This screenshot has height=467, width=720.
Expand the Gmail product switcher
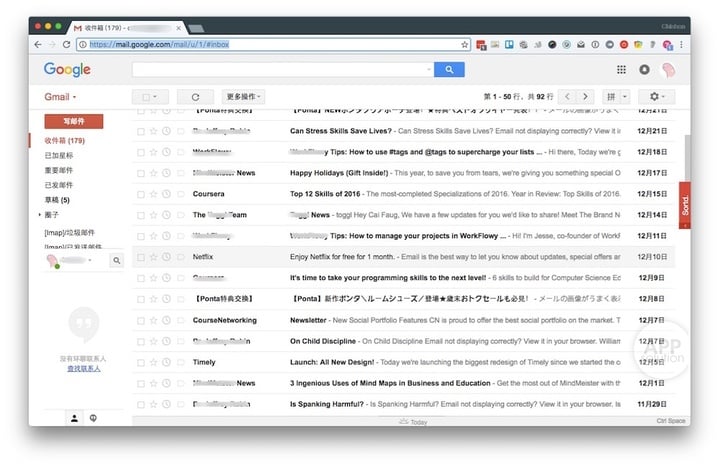tap(60, 97)
